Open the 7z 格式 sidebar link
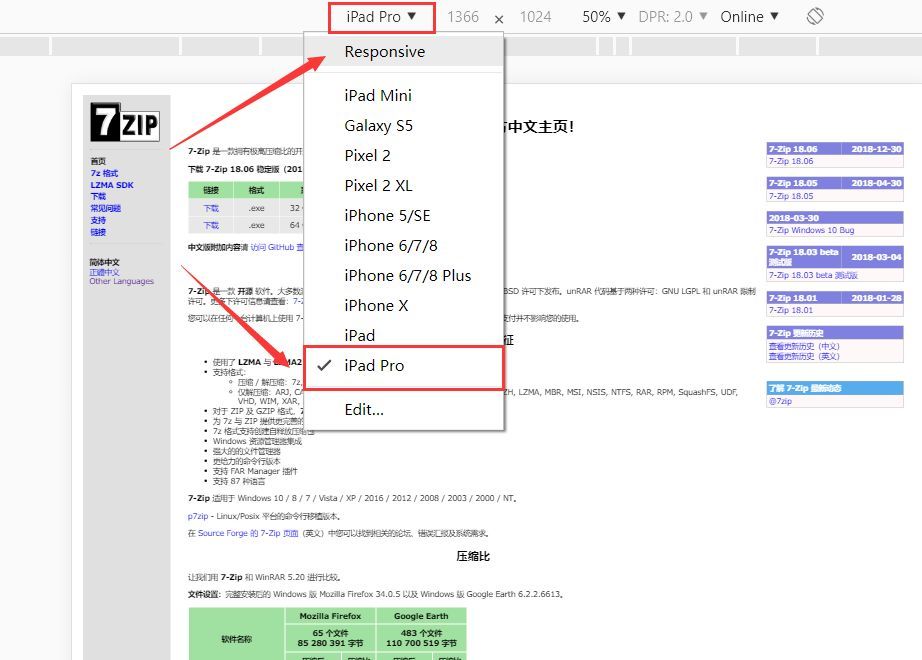This screenshot has width=922, height=660. click(104, 173)
